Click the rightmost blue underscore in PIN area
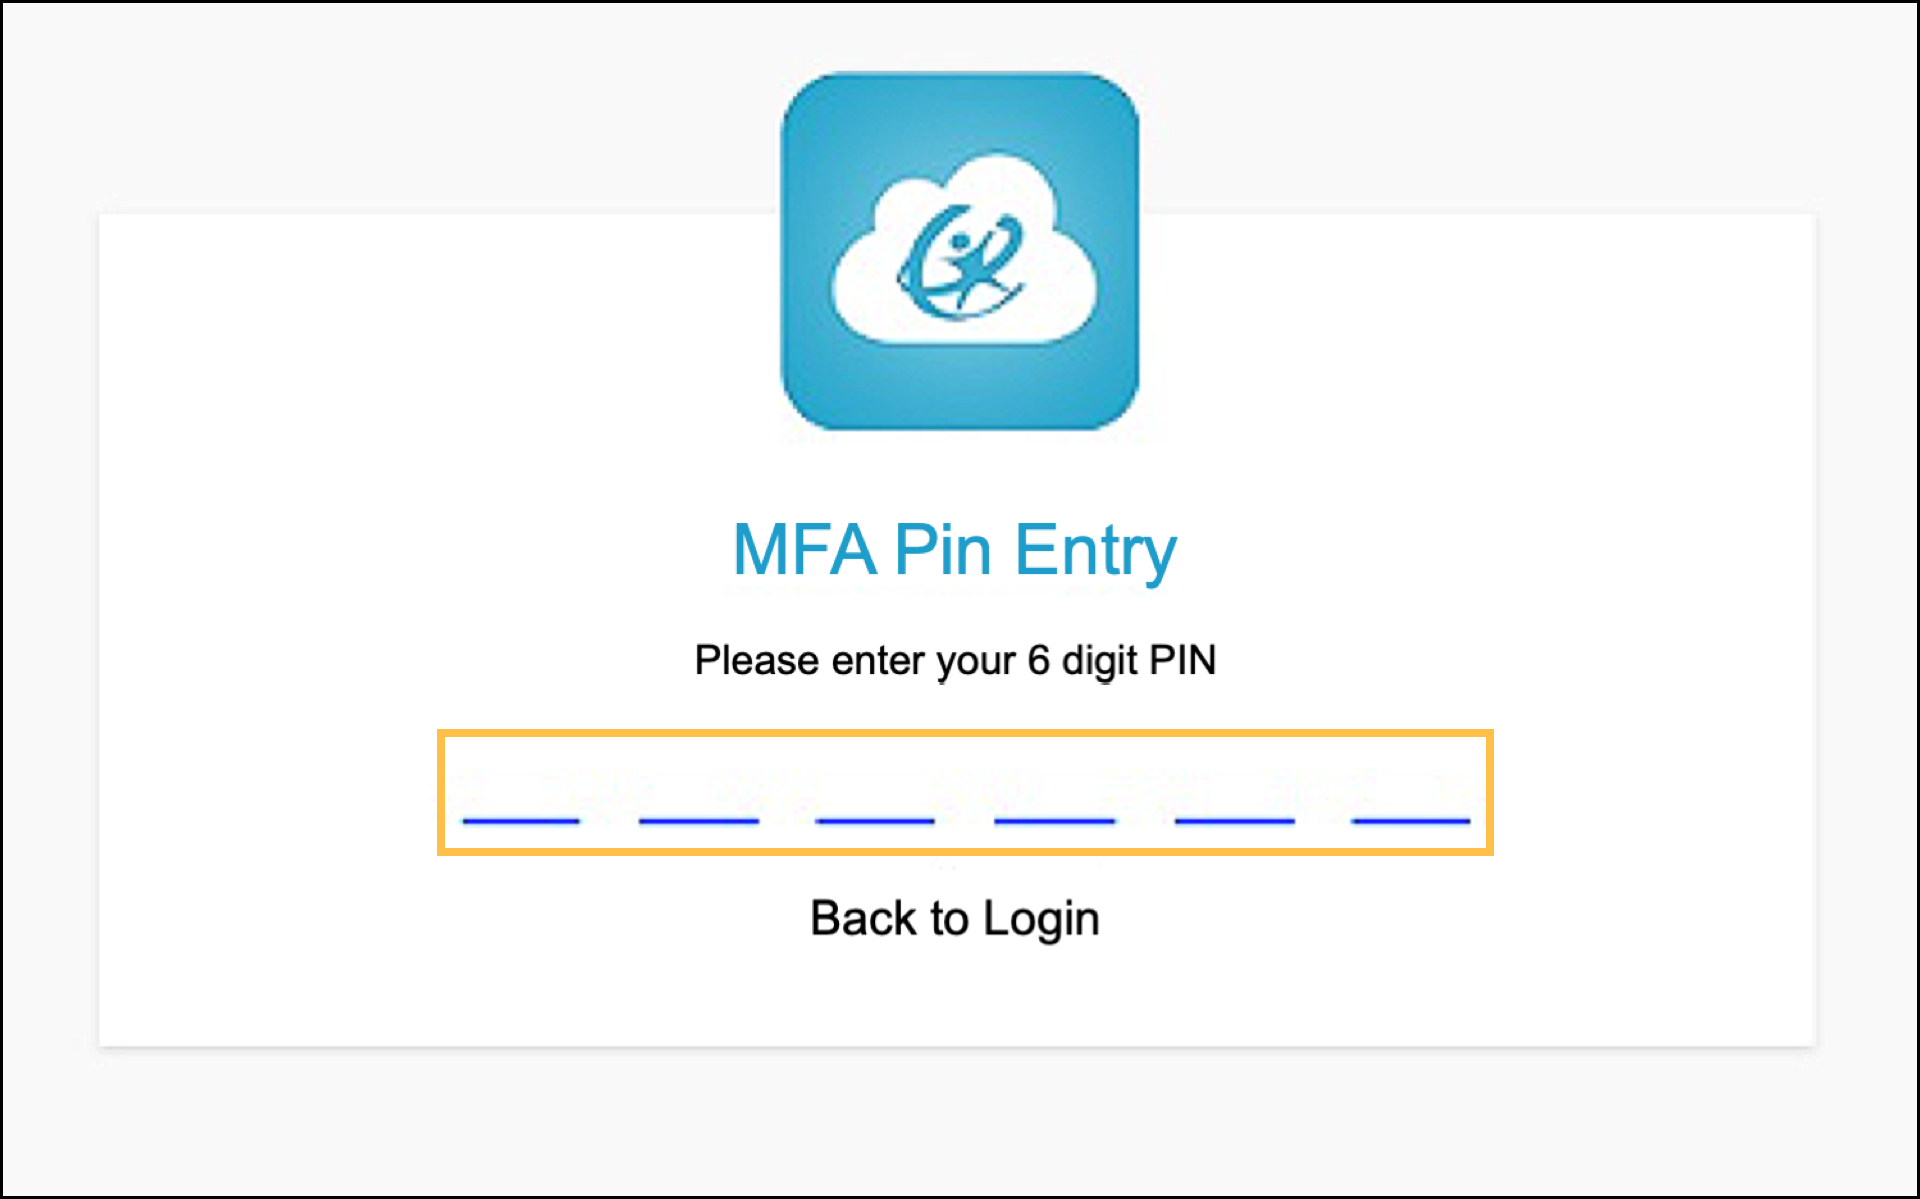 point(1409,820)
